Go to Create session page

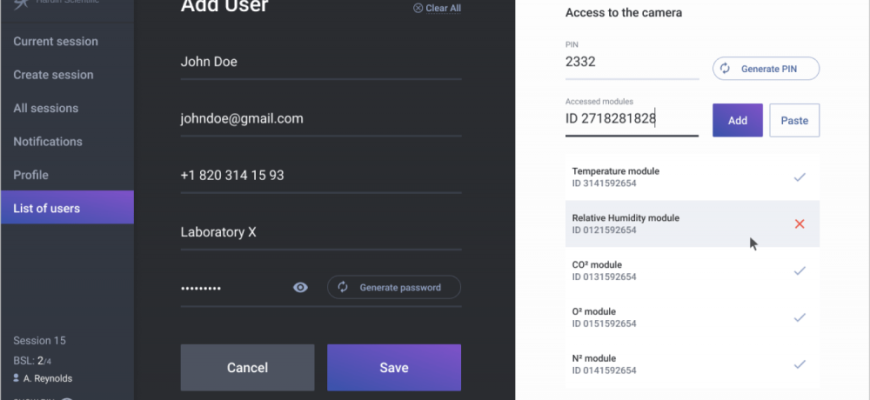[x=53, y=75]
